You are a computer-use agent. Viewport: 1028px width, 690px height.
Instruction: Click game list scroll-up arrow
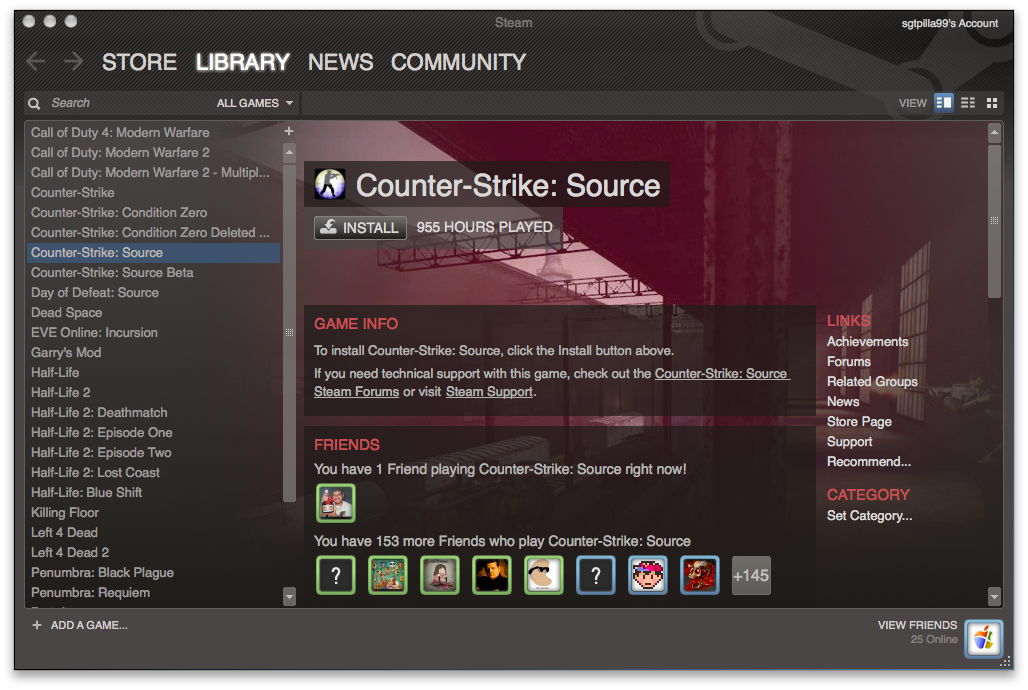pyautogui.click(x=289, y=153)
